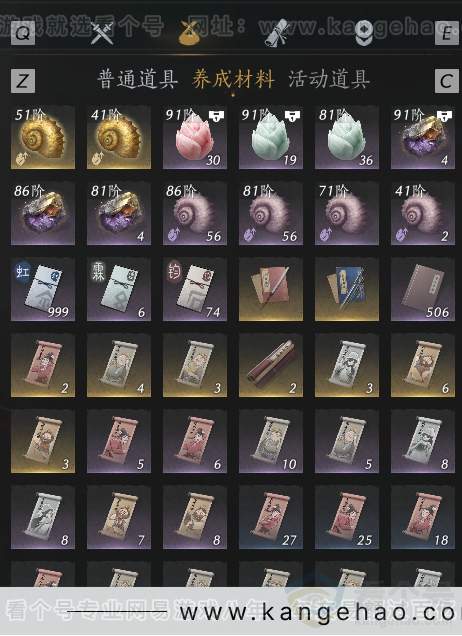Select the 虹 envelope with 999 count
This screenshot has width=462, height=636.
click(43, 289)
